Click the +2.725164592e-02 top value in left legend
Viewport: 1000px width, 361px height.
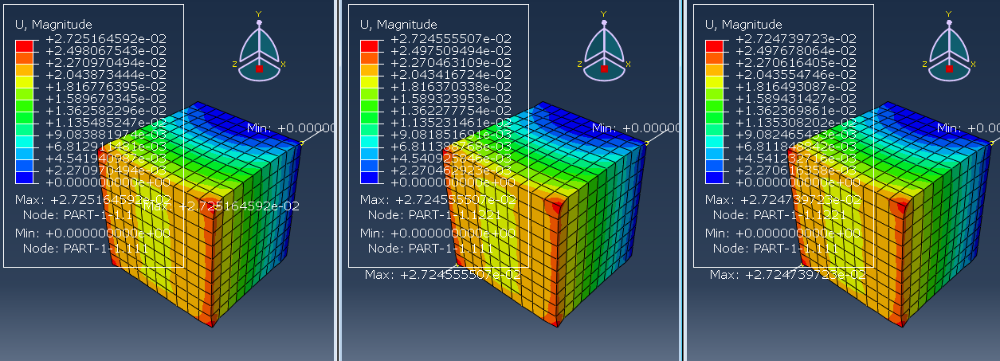105,39
